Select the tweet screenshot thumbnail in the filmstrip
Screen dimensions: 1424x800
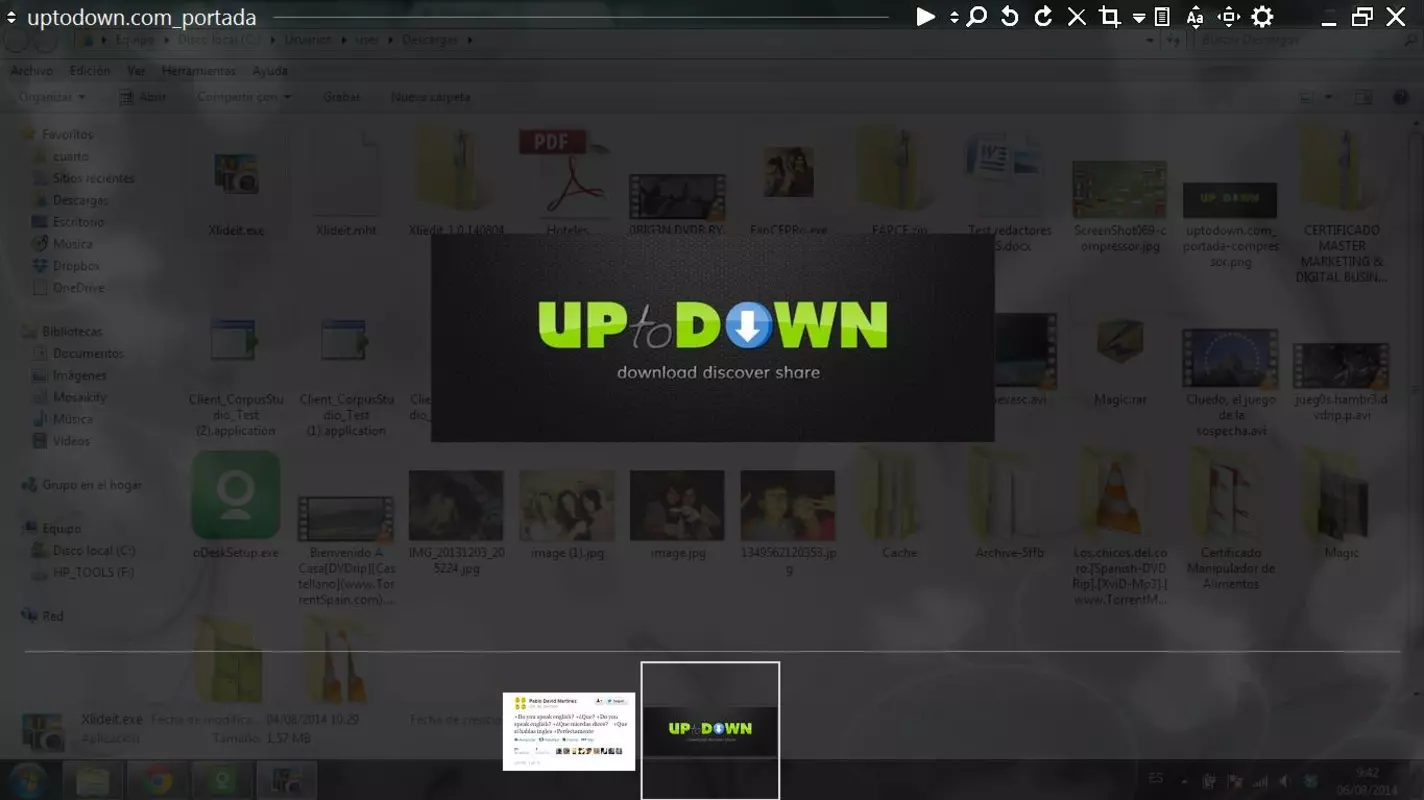(569, 731)
